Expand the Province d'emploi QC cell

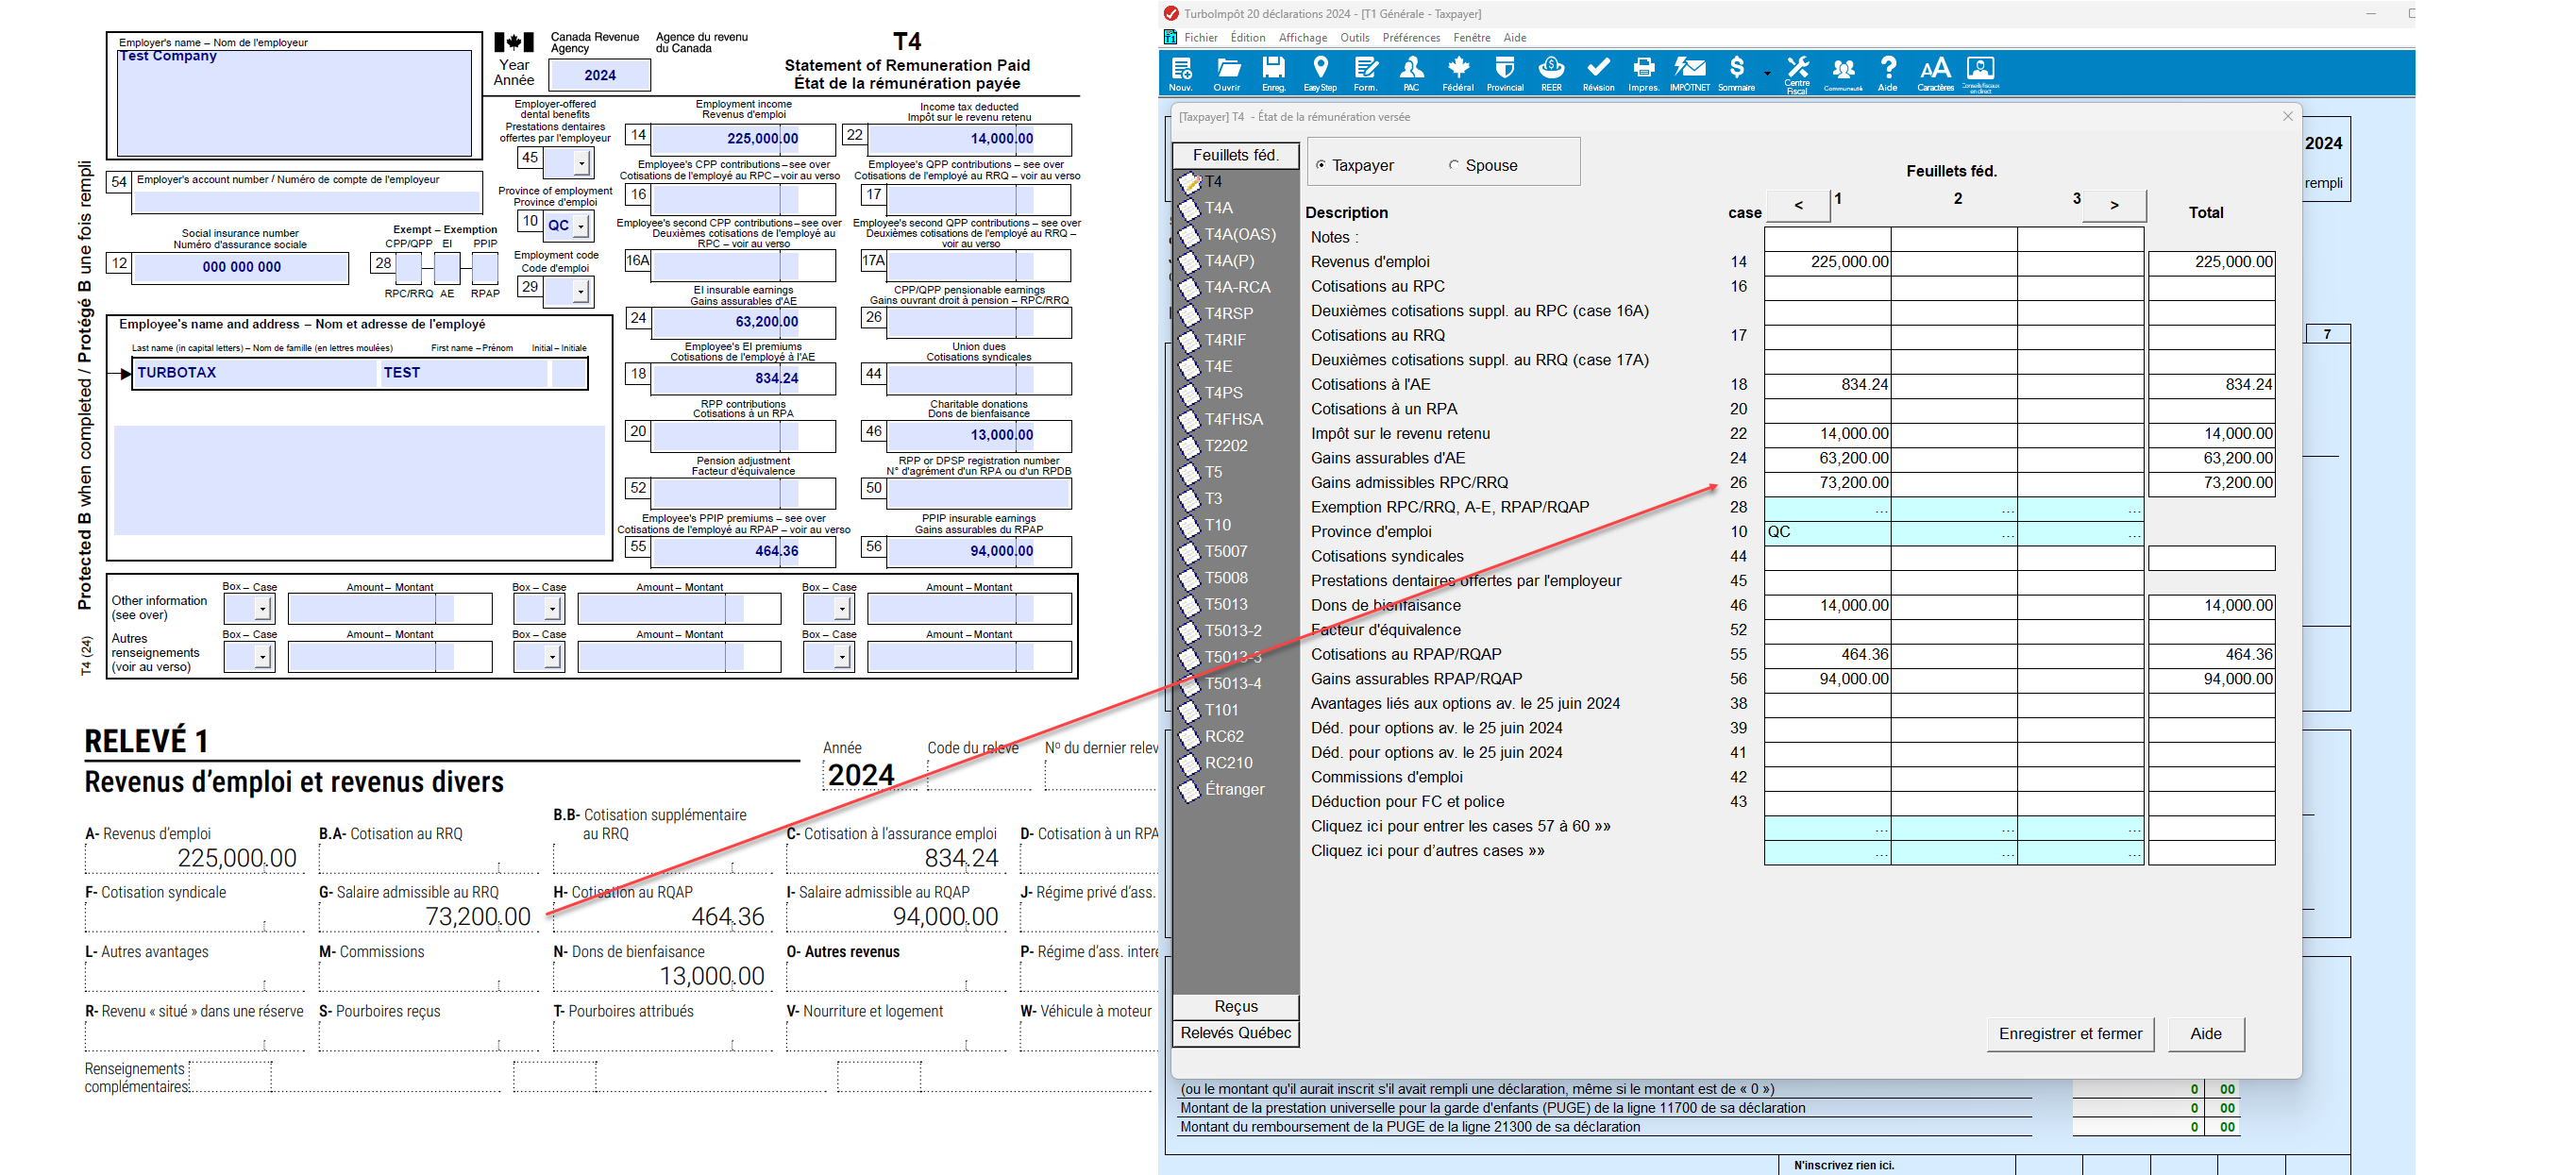tap(1827, 532)
